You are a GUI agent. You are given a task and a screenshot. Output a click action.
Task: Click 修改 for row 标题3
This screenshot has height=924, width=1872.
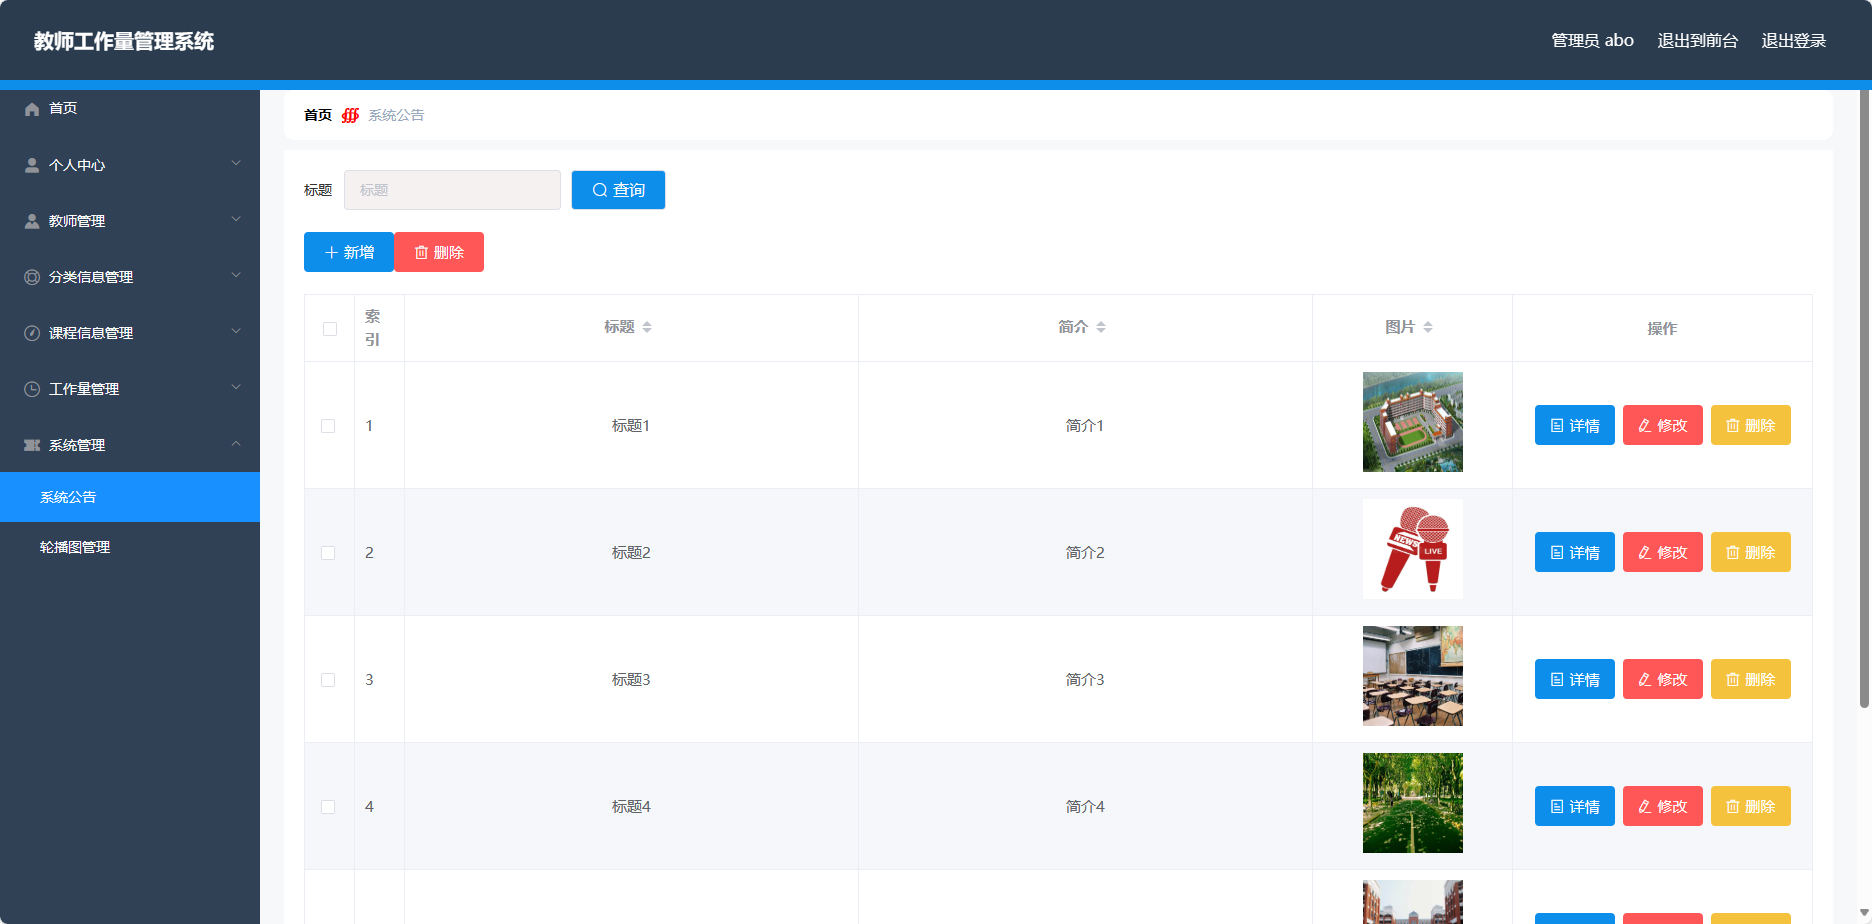pyautogui.click(x=1662, y=679)
